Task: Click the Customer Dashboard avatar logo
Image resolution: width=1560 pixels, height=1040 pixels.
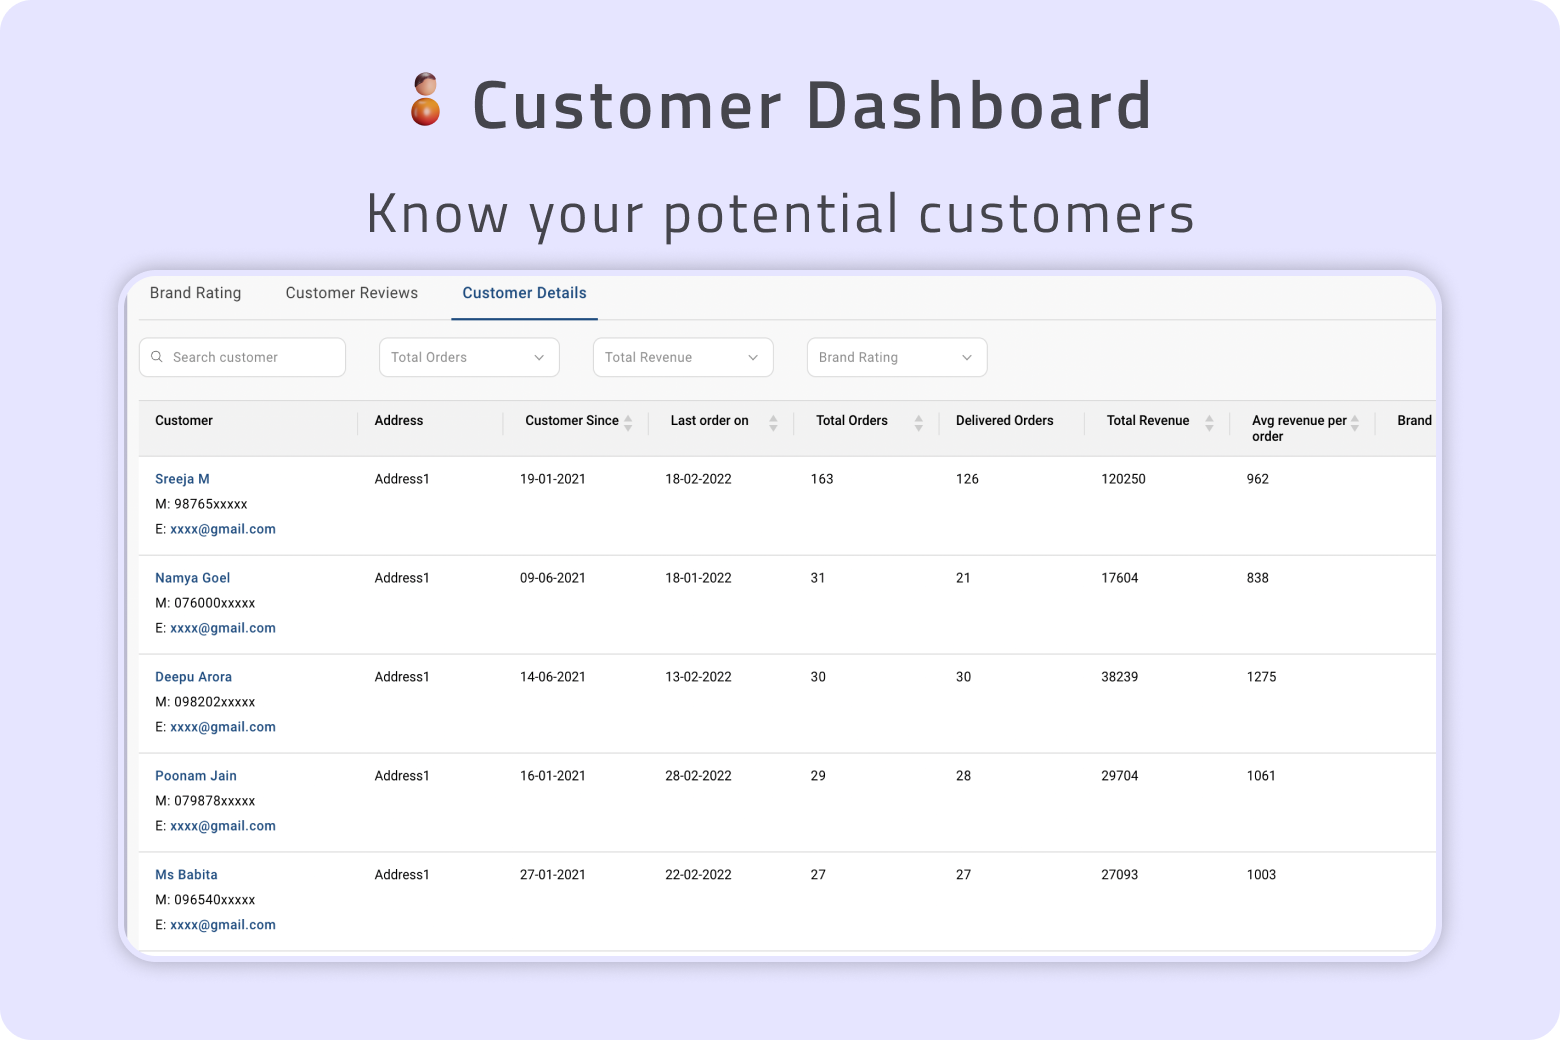Action: pyautogui.click(x=426, y=100)
